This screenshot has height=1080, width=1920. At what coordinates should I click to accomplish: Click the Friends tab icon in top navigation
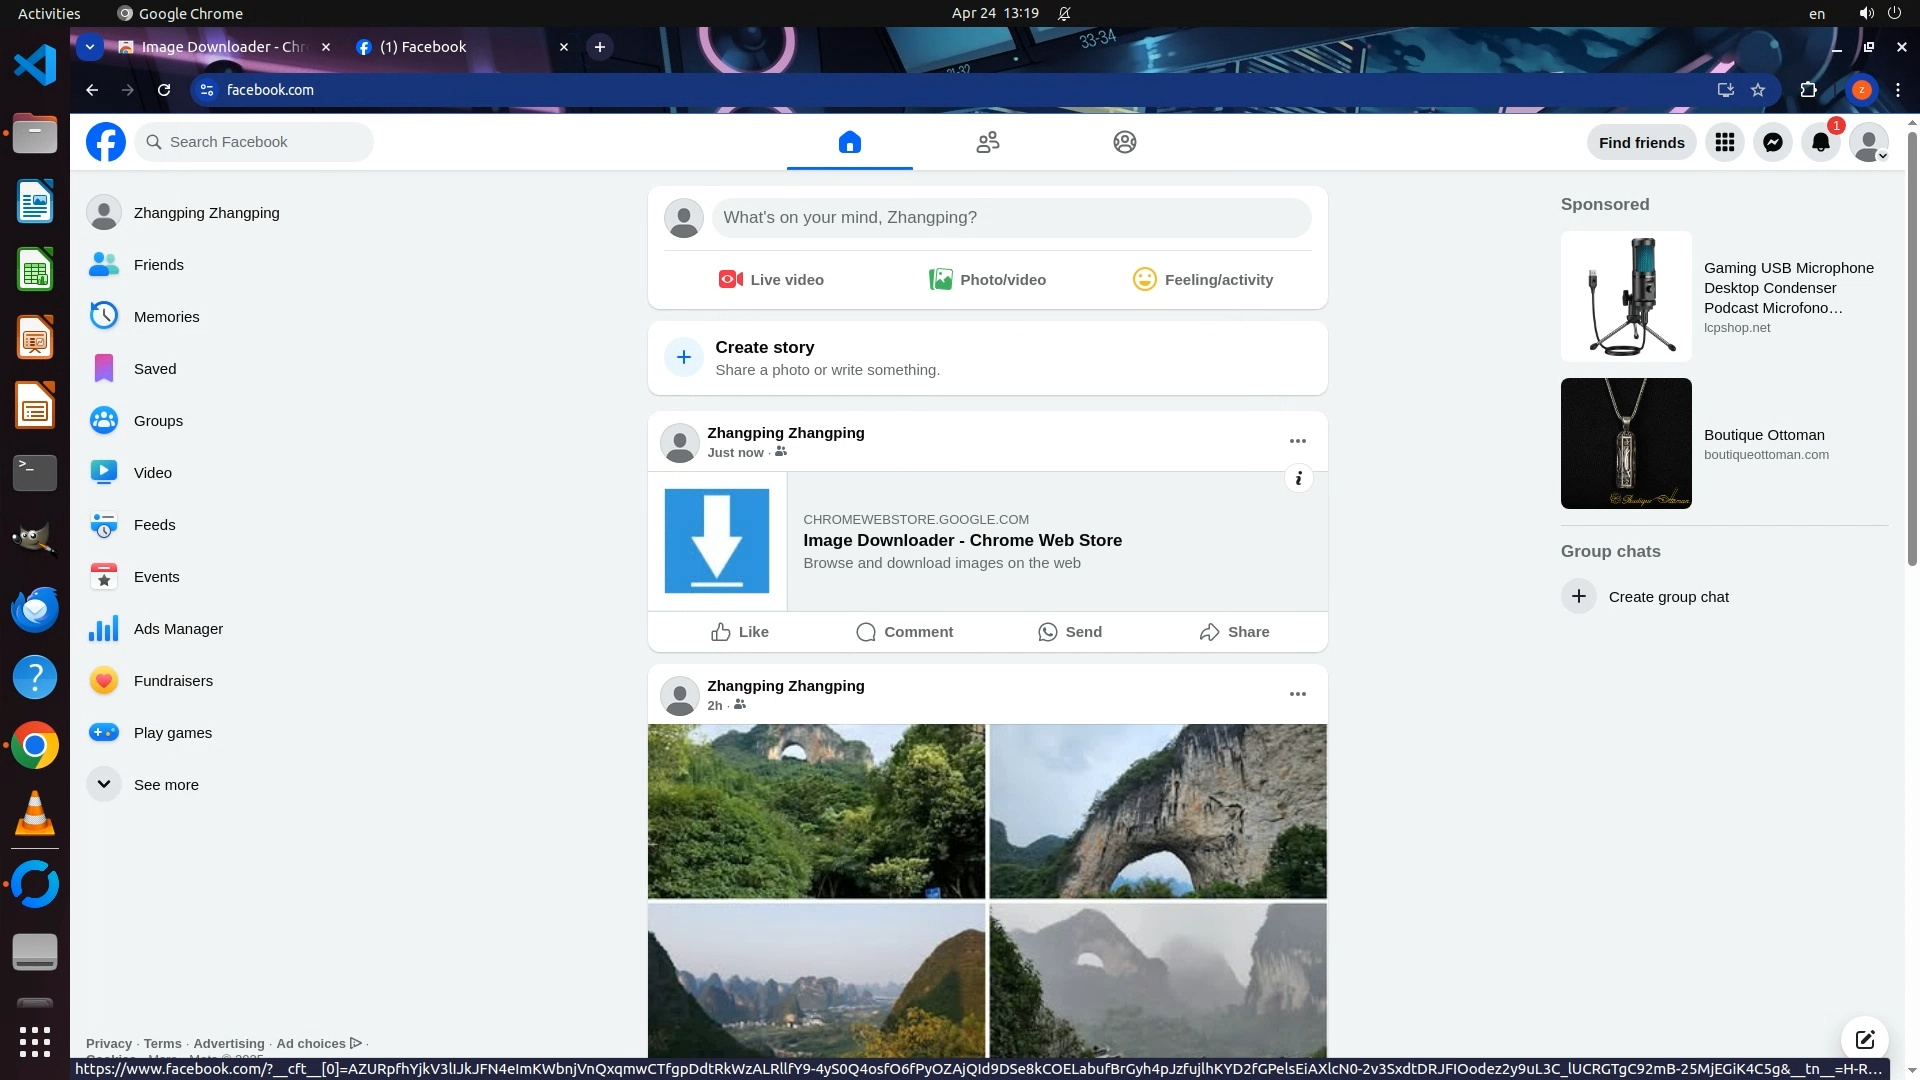(x=987, y=142)
